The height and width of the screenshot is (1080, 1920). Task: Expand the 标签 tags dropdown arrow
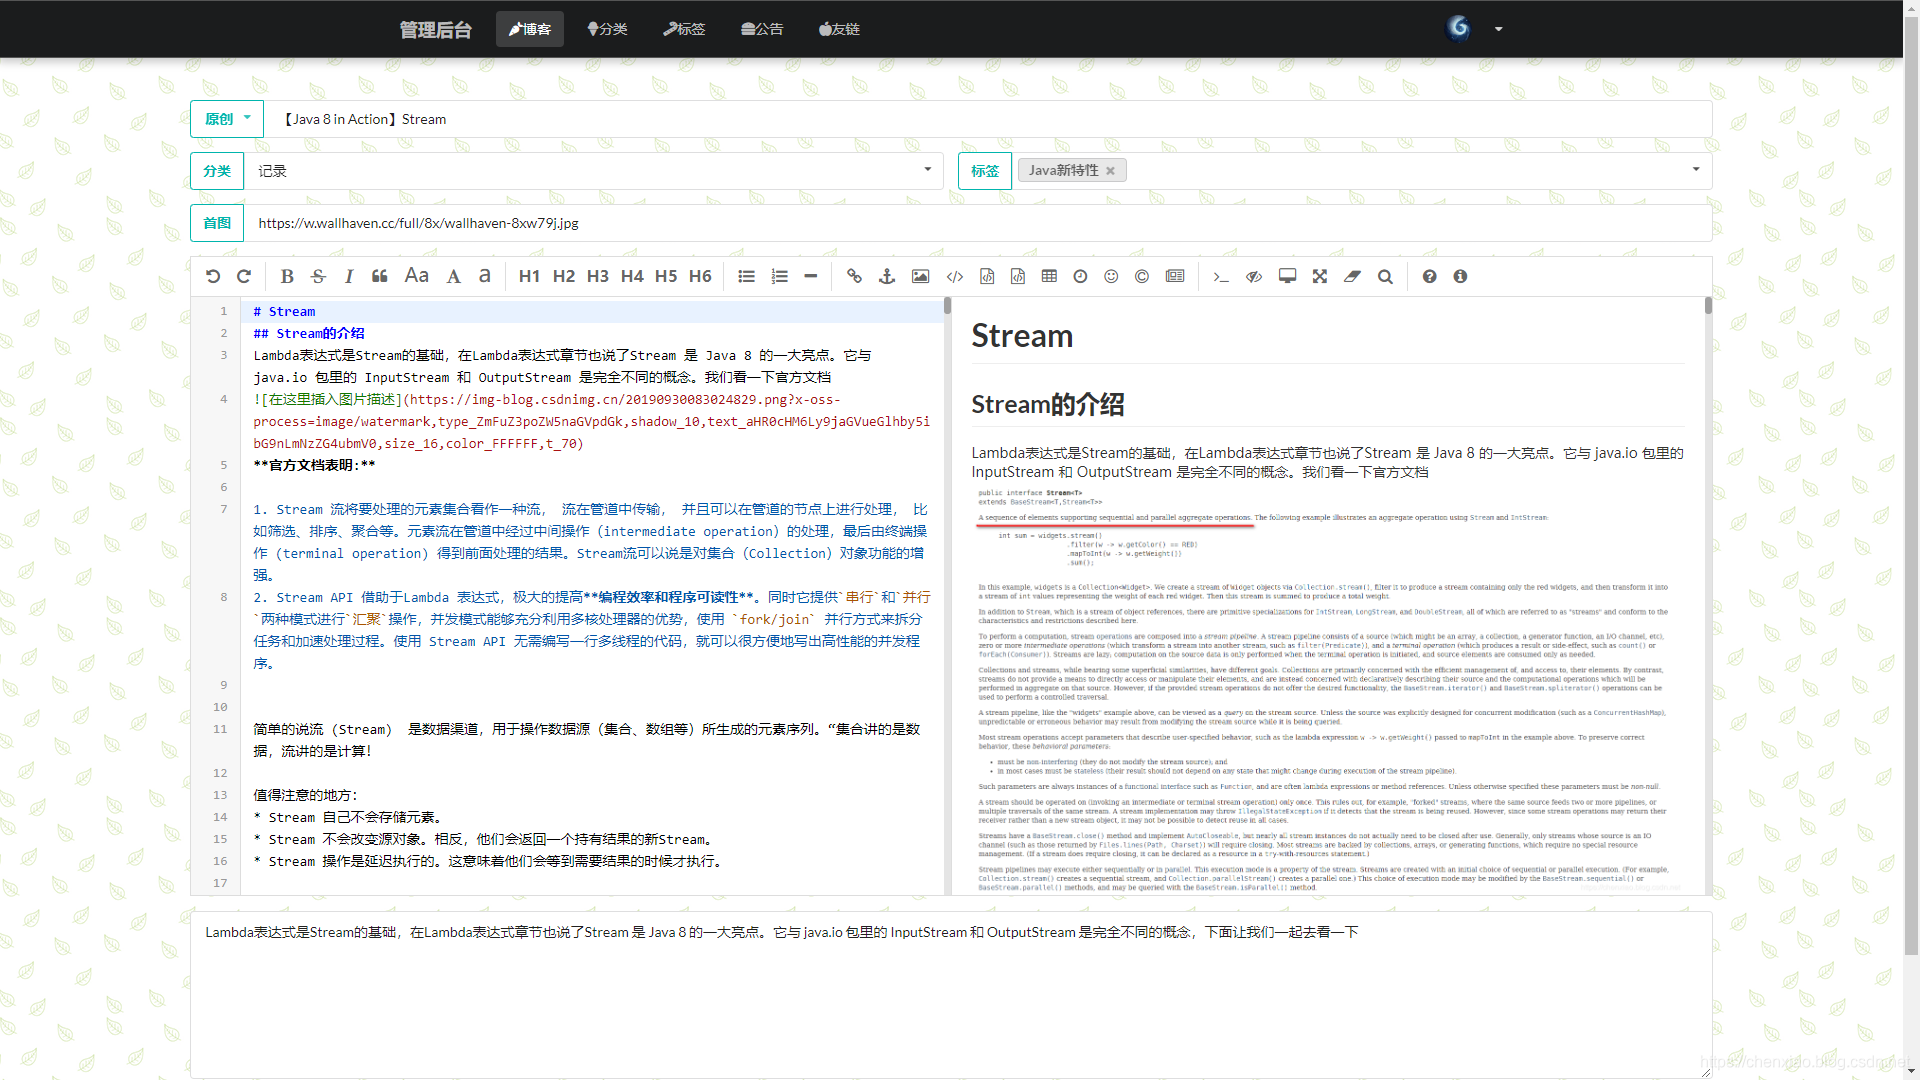tap(1695, 170)
